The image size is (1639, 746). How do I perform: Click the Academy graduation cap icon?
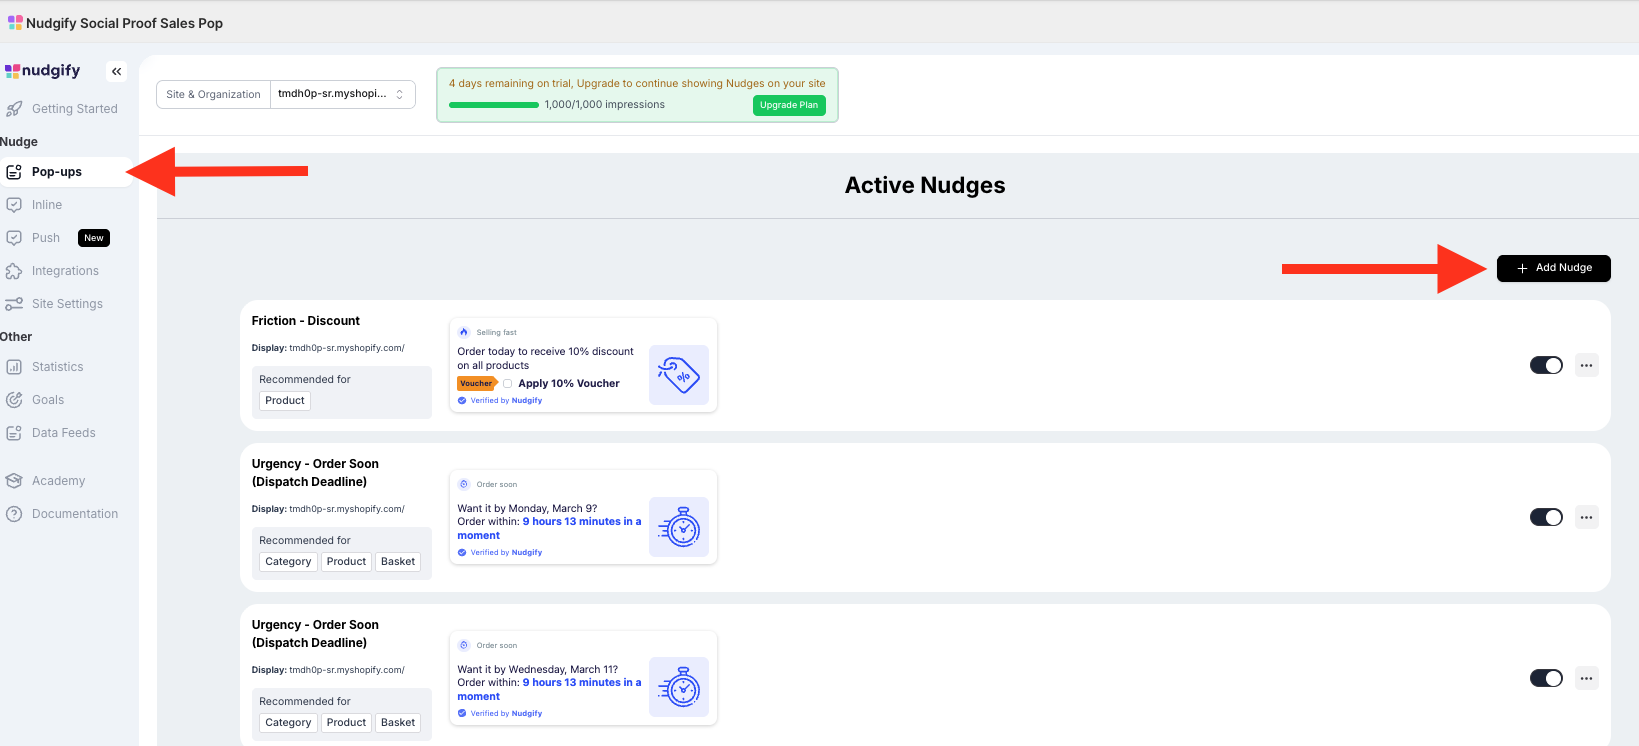14,481
